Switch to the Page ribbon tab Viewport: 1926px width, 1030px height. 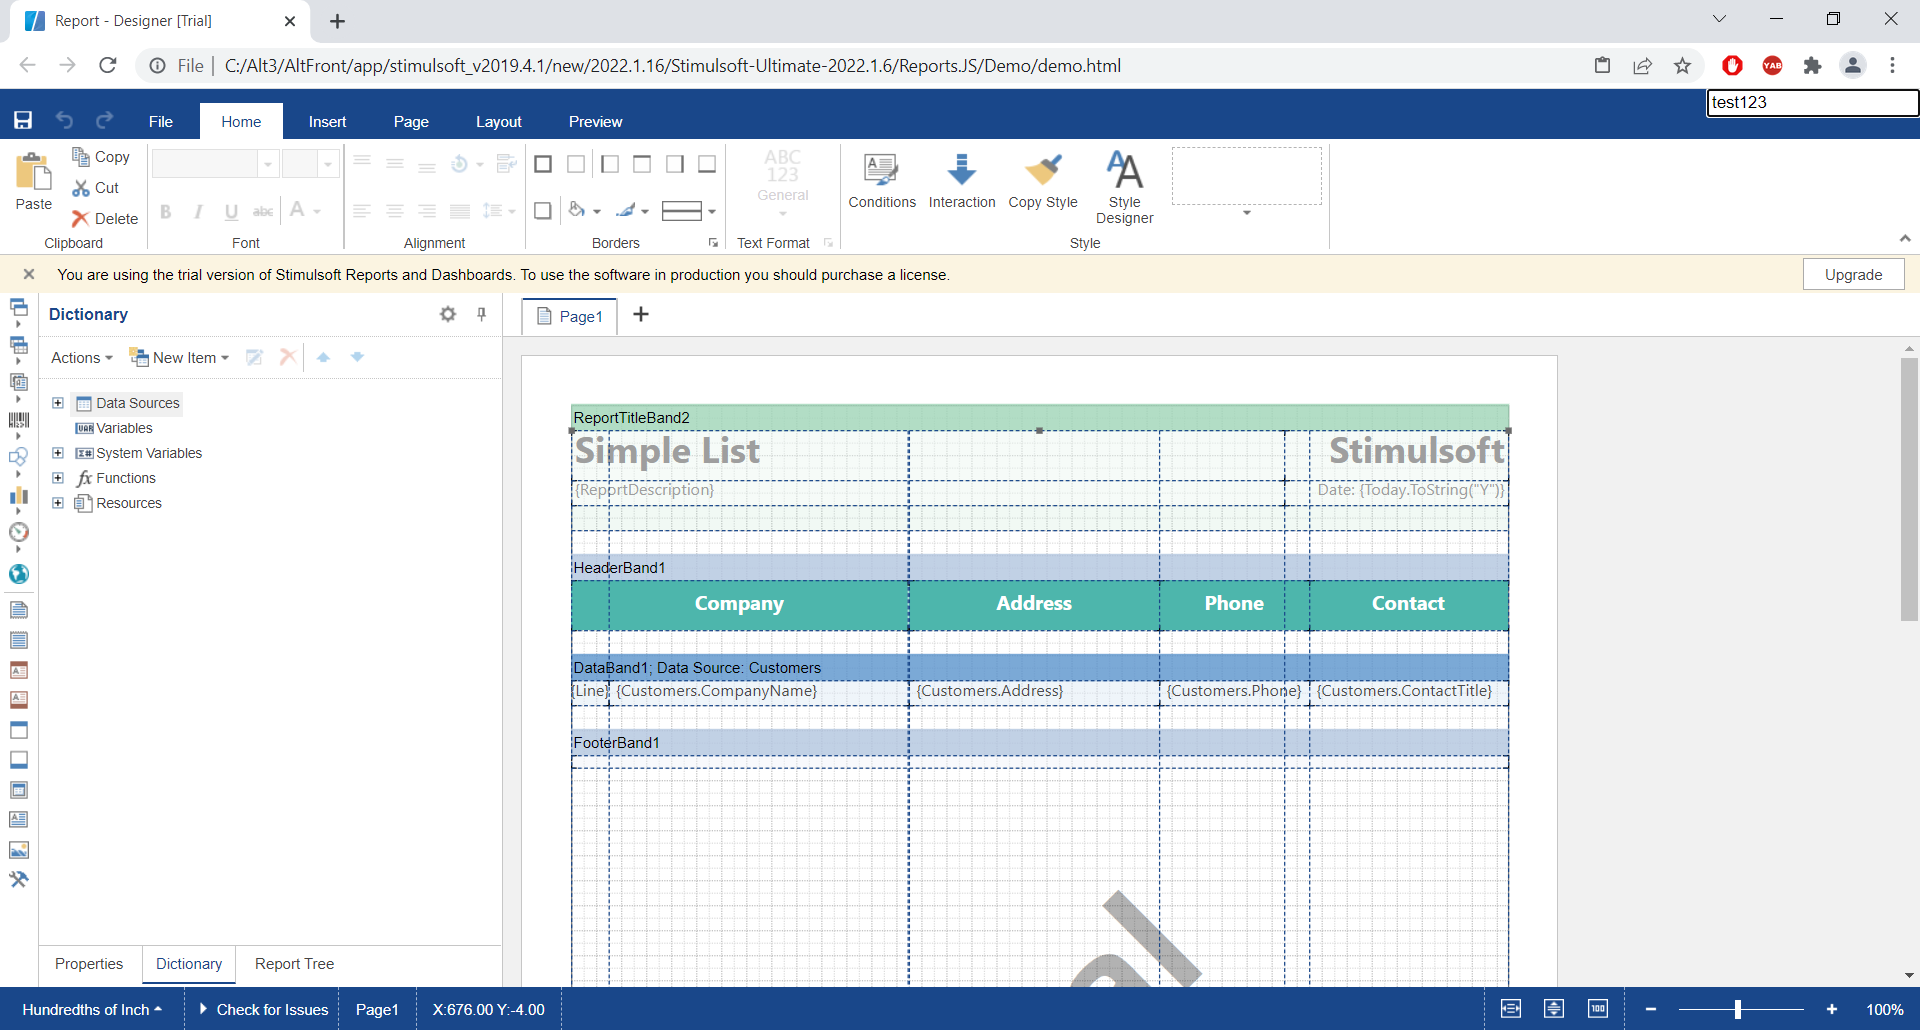(411, 121)
